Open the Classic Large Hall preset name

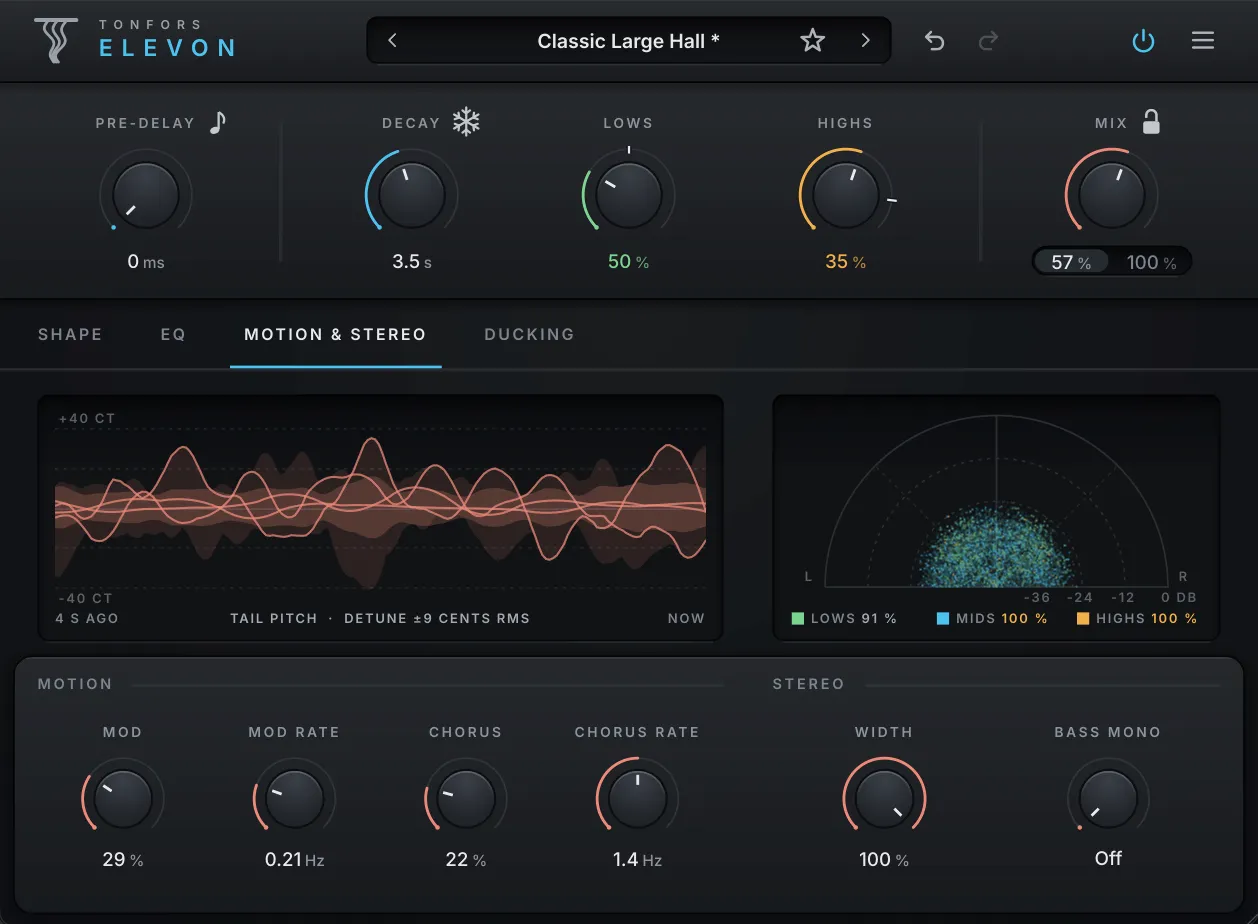pos(628,41)
